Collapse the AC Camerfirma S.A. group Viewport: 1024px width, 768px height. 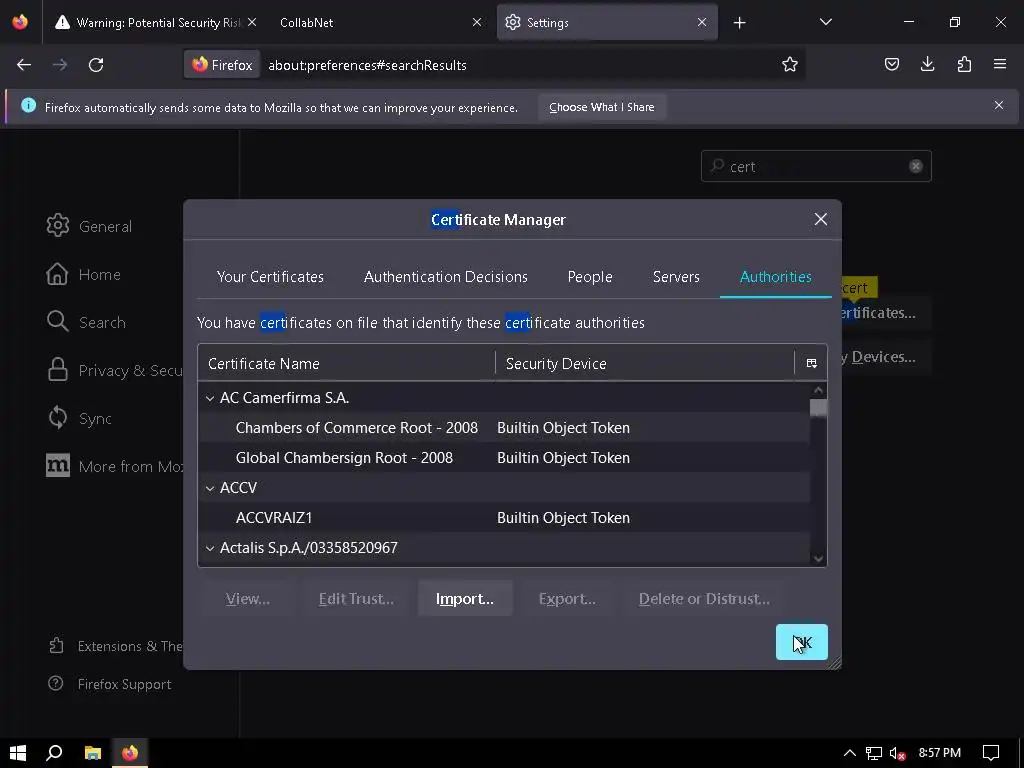click(210, 398)
